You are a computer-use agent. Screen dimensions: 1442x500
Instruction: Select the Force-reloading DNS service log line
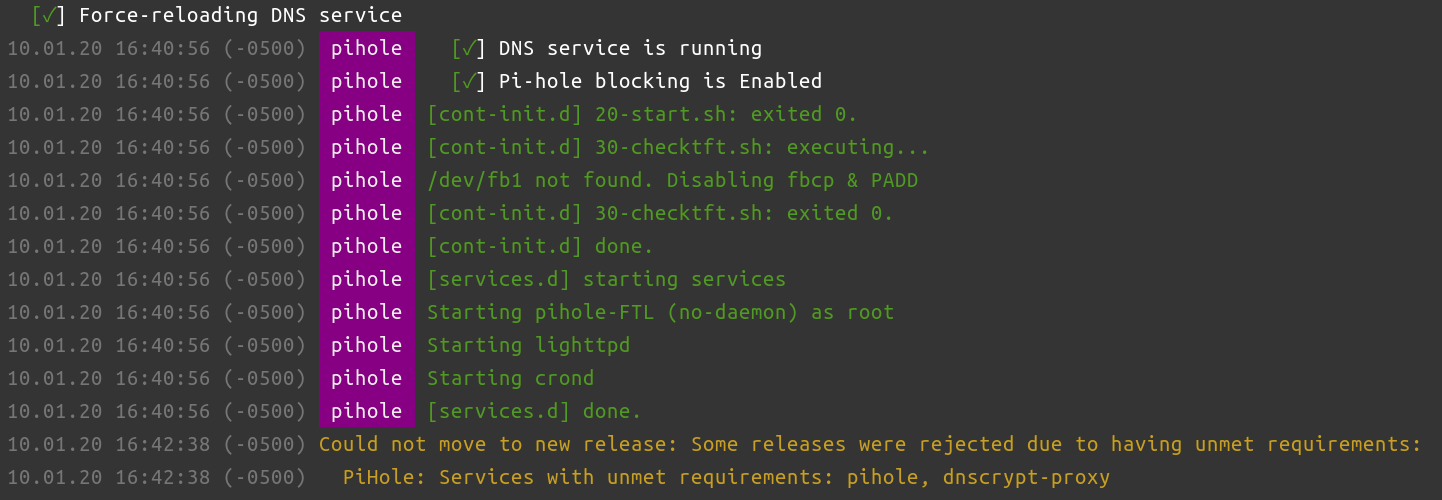click(x=240, y=16)
